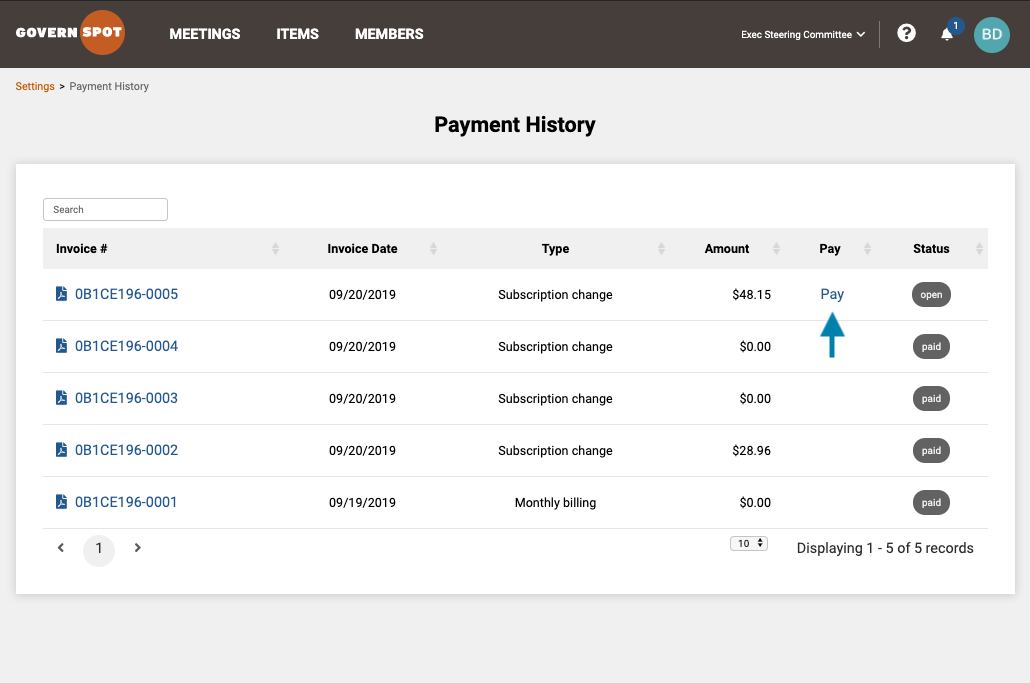This screenshot has width=1030, height=683.
Task: Click the Type column header
Action: [555, 248]
